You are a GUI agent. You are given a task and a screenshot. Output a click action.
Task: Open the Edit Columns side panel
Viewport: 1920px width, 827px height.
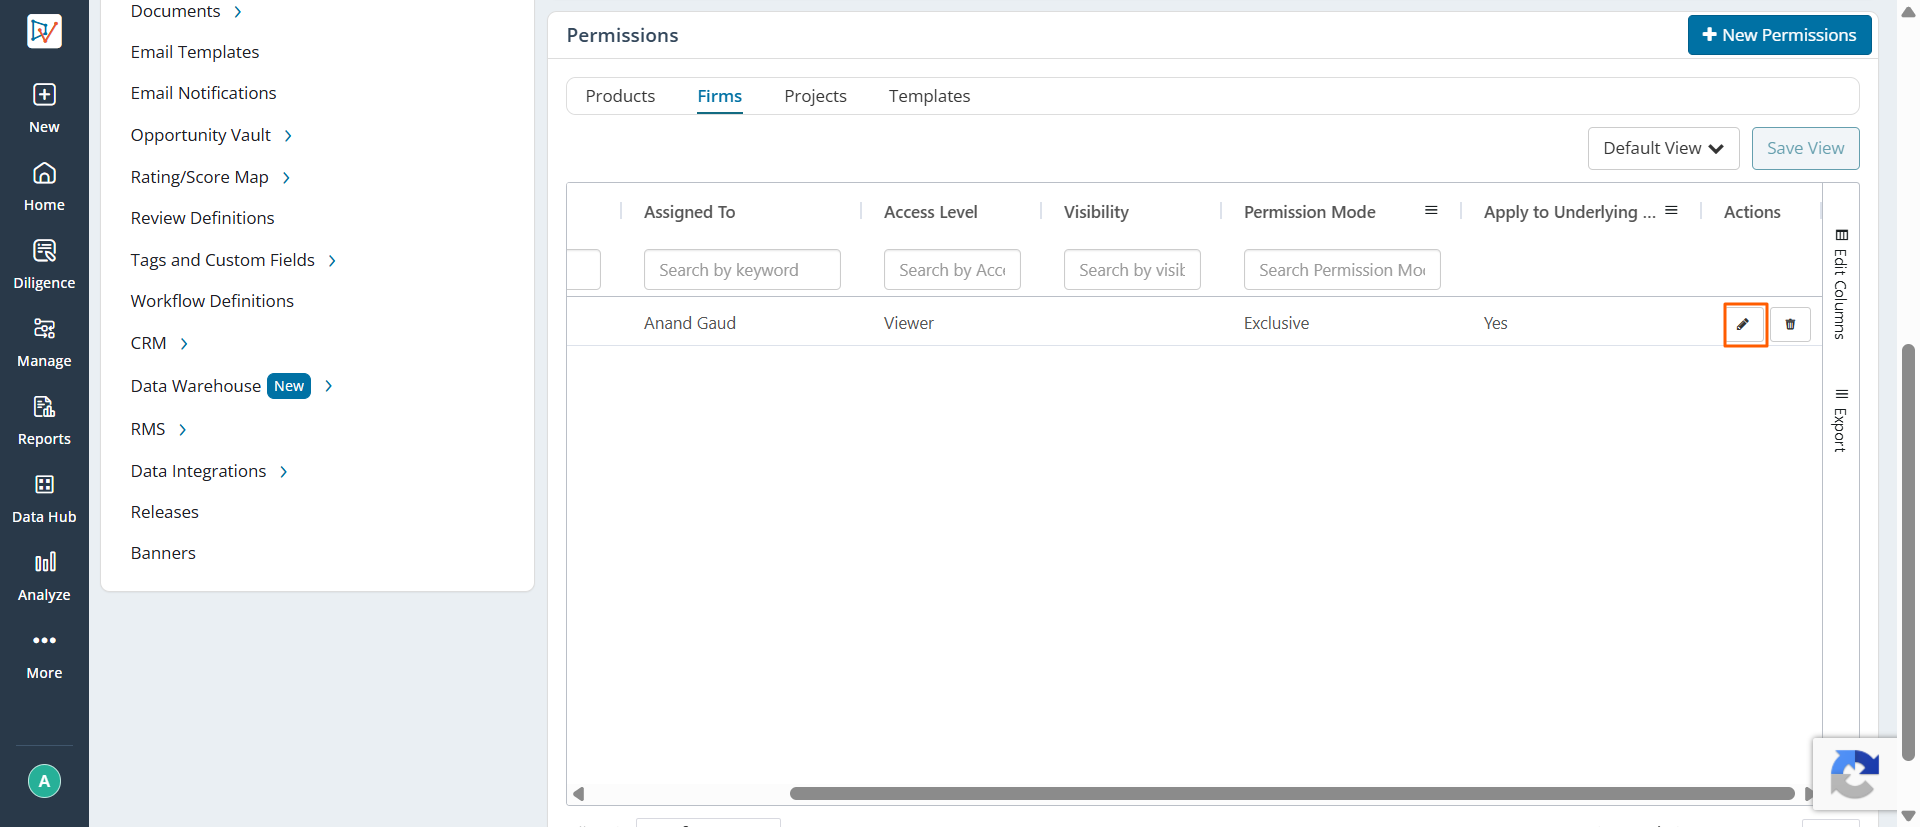click(x=1841, y=284)
